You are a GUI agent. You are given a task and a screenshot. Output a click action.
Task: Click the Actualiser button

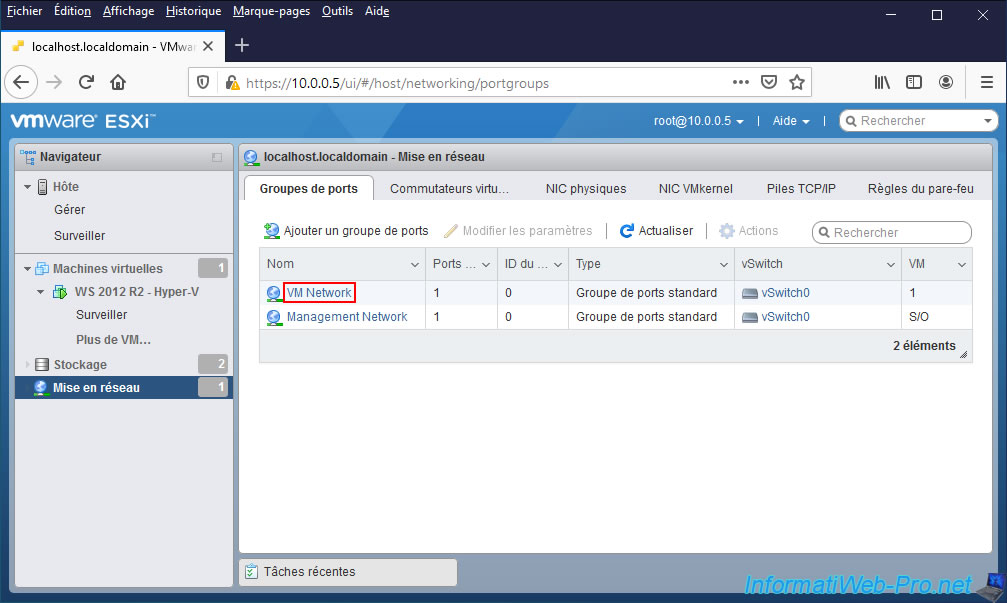pyautogui.click(x=656, y=231)
